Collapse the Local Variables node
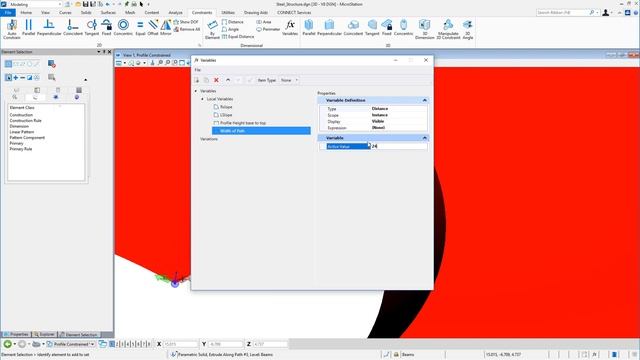 202,99
